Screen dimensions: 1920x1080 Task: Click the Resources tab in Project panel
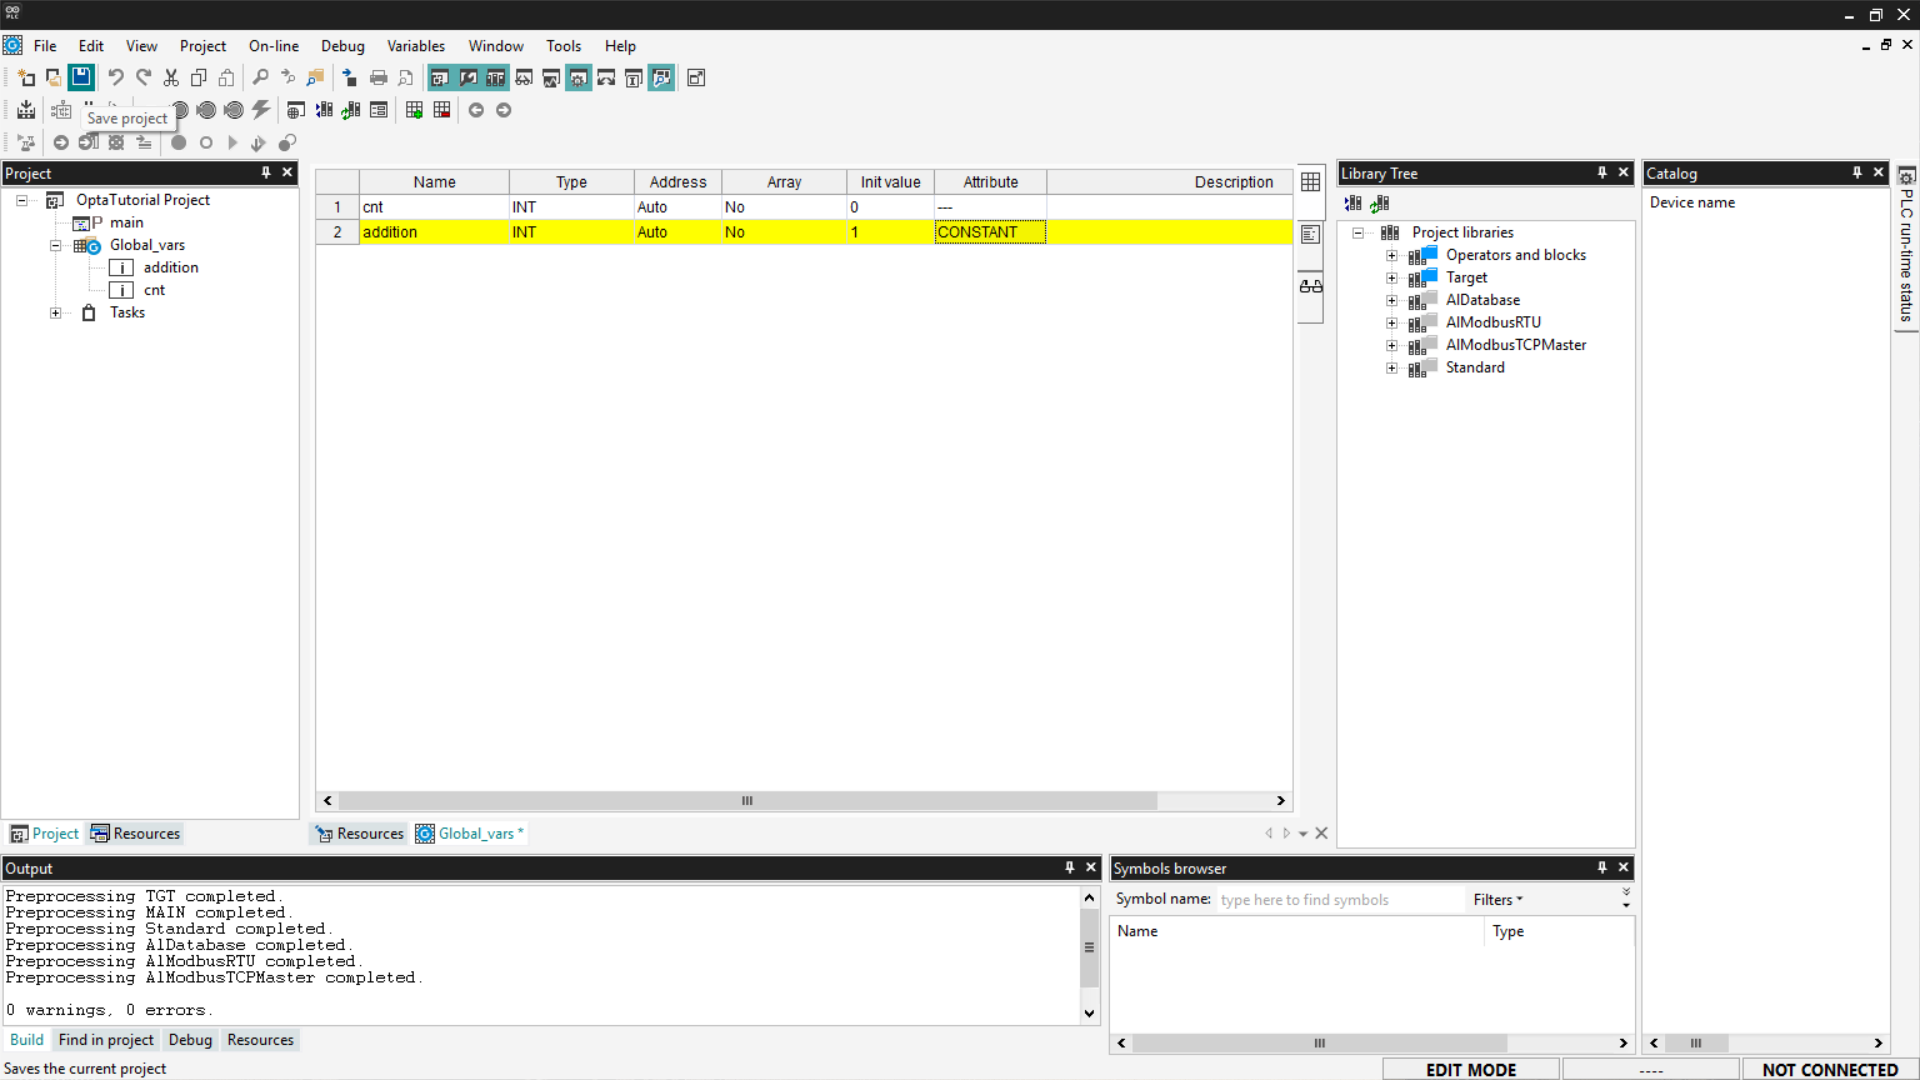pyautogui.click(x=136, y=834)
